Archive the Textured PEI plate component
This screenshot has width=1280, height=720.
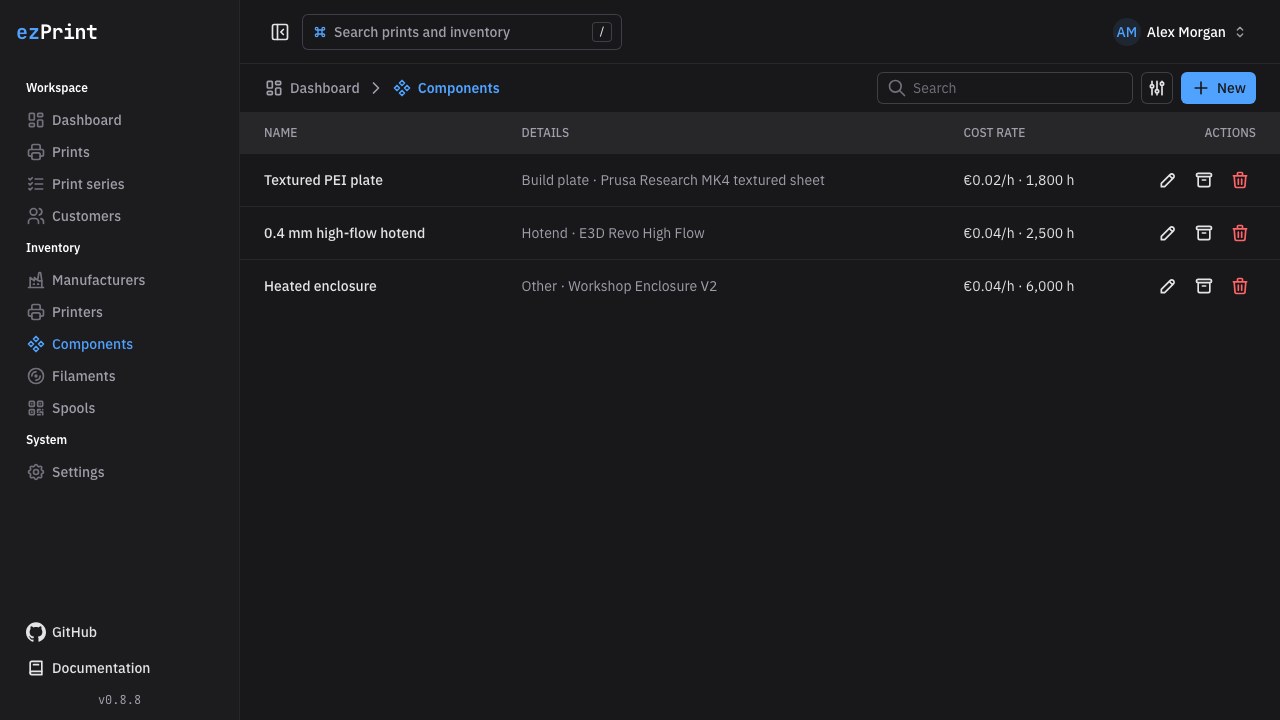click(1204, 180)
